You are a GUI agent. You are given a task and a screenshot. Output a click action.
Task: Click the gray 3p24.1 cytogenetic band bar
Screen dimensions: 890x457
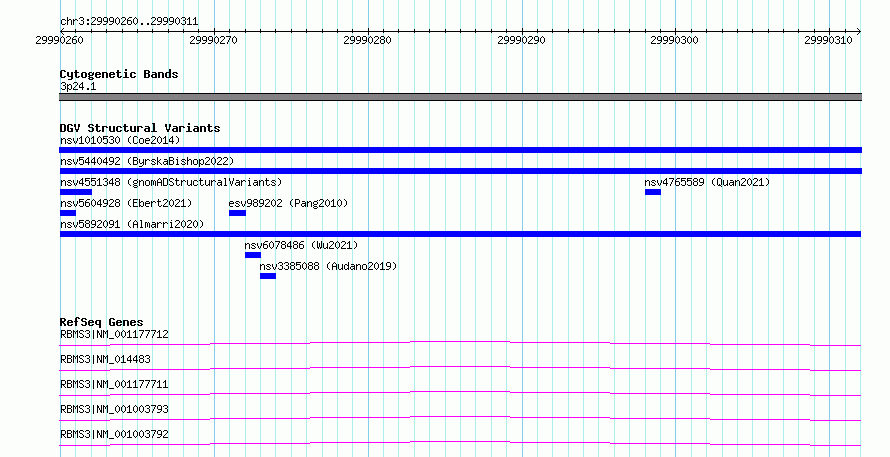pos(460,97)
